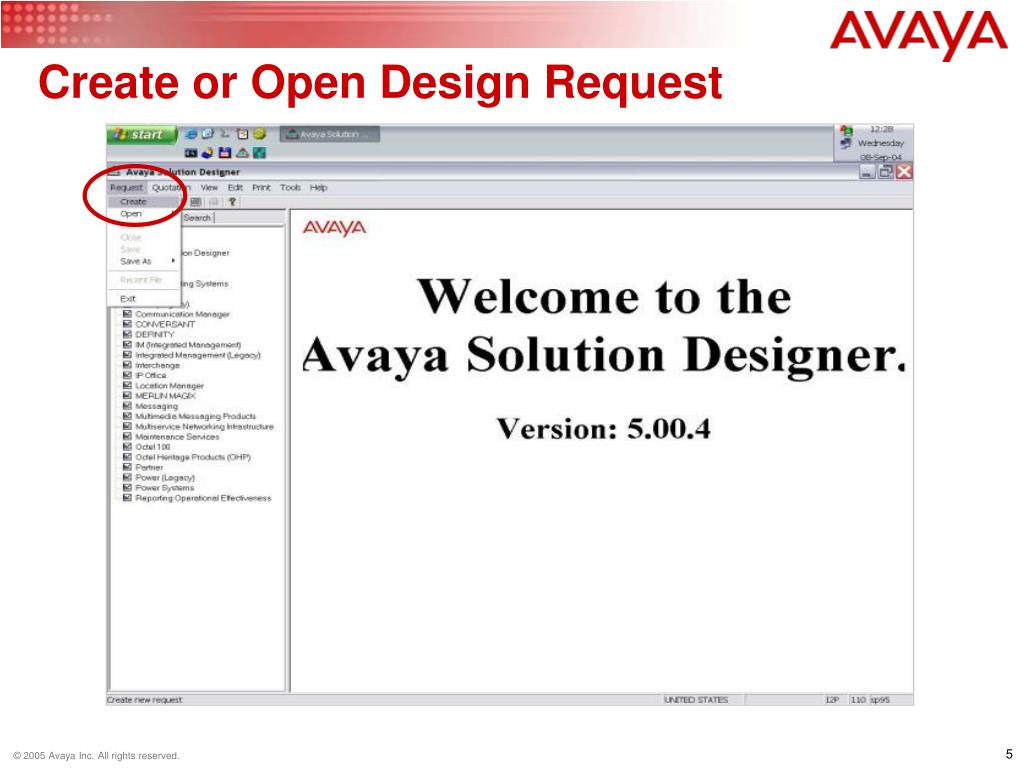Screen dimensions: 1024x768
Task: Open the Quotation menu
Action: point(170,187)
